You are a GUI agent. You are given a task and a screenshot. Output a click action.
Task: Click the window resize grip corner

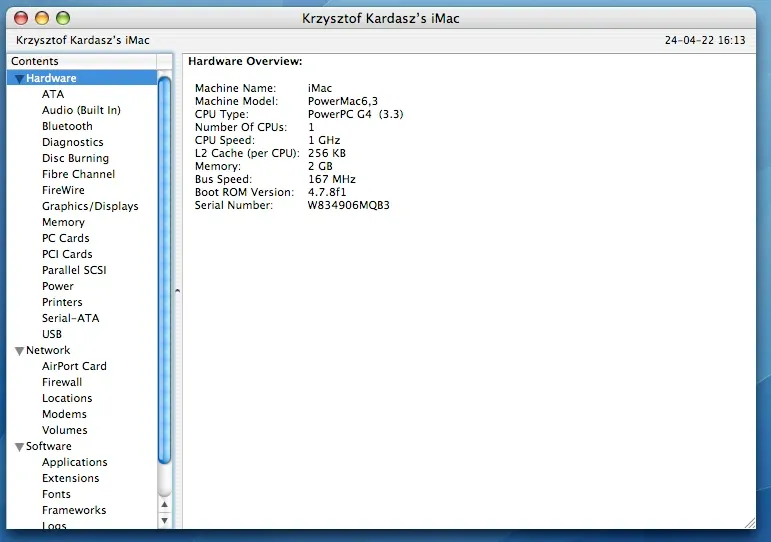click(x=750, y=523)
